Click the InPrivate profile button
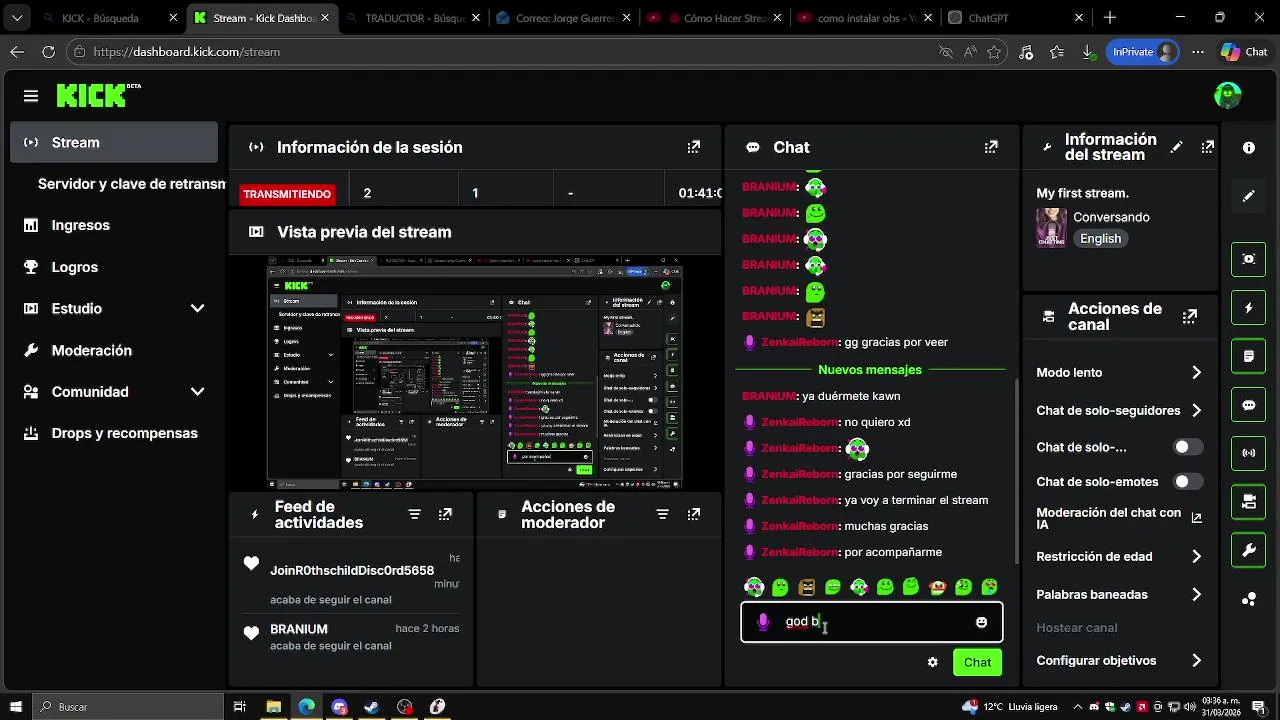The image size is (1280, 720). tap(1143, 52)
